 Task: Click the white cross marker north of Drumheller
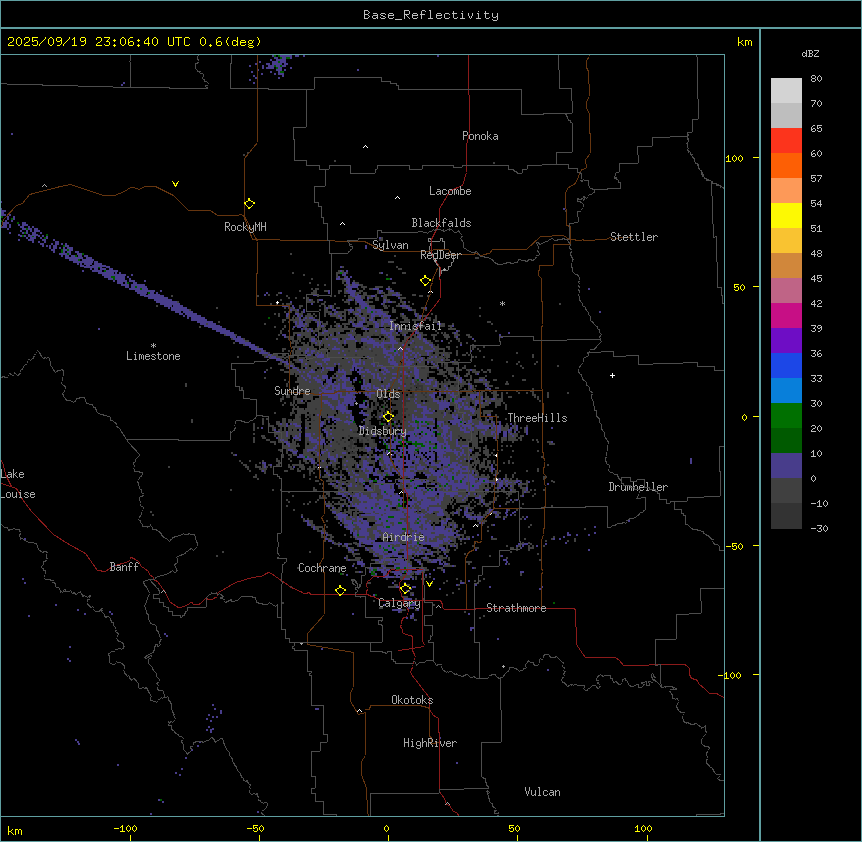[612, 375]
